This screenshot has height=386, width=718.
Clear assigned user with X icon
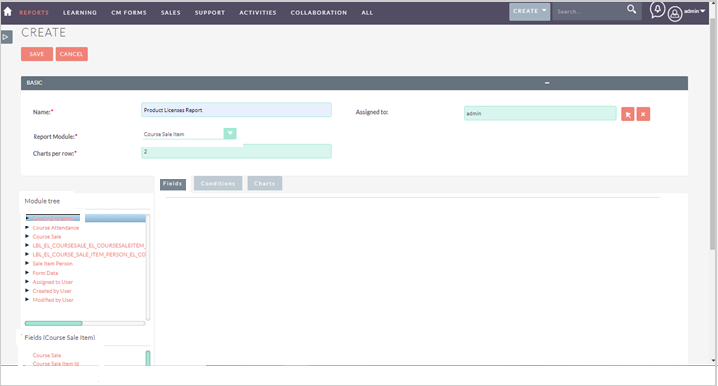point(643,114)
